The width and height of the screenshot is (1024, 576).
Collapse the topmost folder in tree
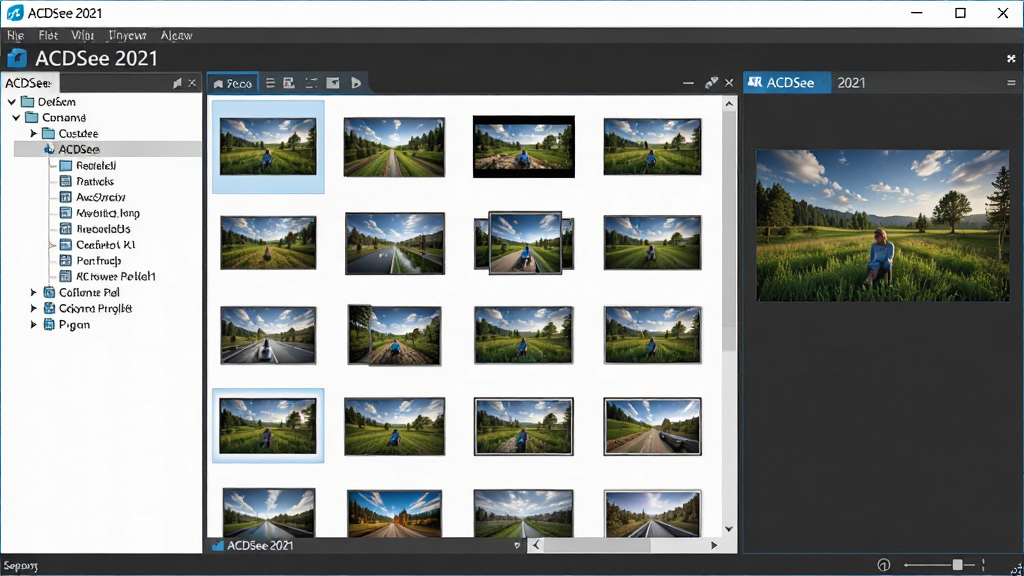pos(12,102)
